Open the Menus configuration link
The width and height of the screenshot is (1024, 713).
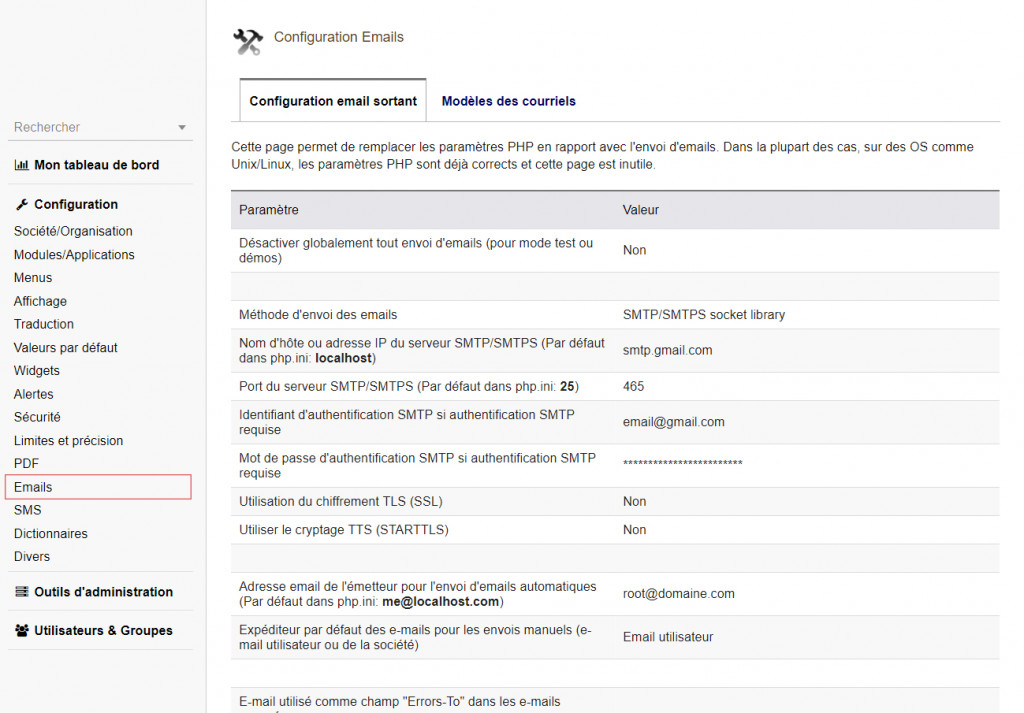33,278
